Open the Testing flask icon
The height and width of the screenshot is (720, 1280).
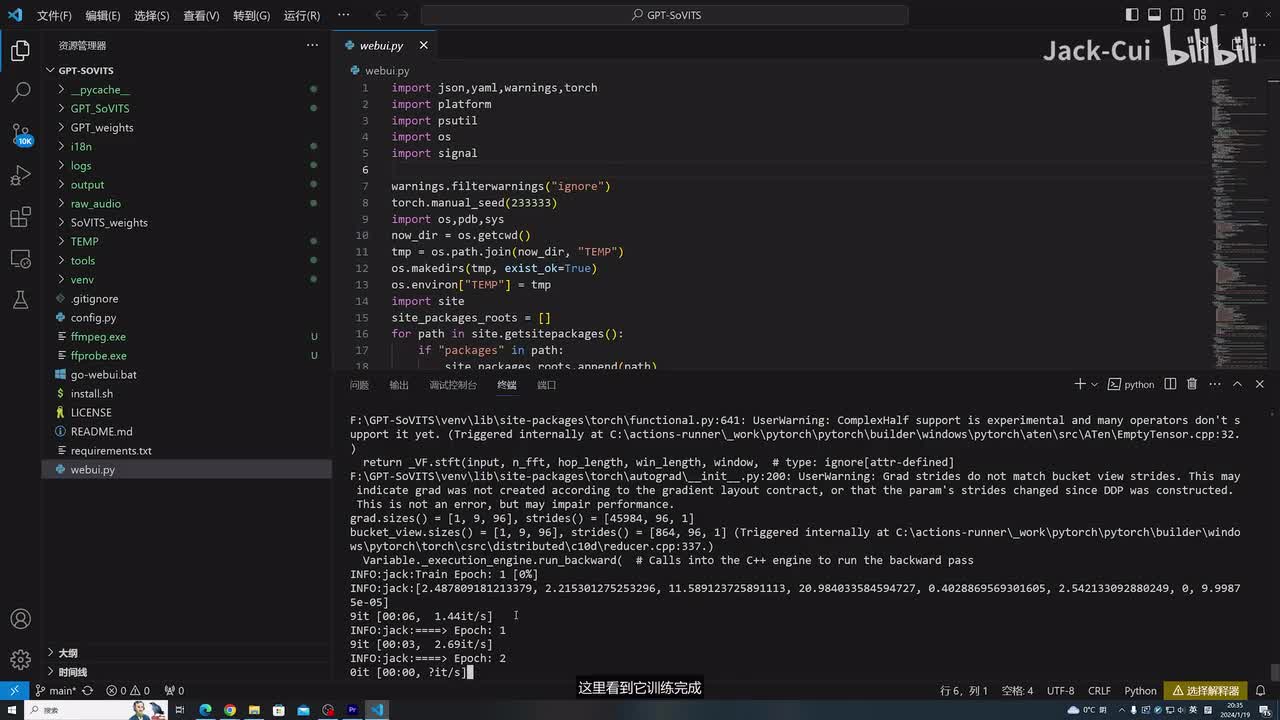tap(20, 300)
